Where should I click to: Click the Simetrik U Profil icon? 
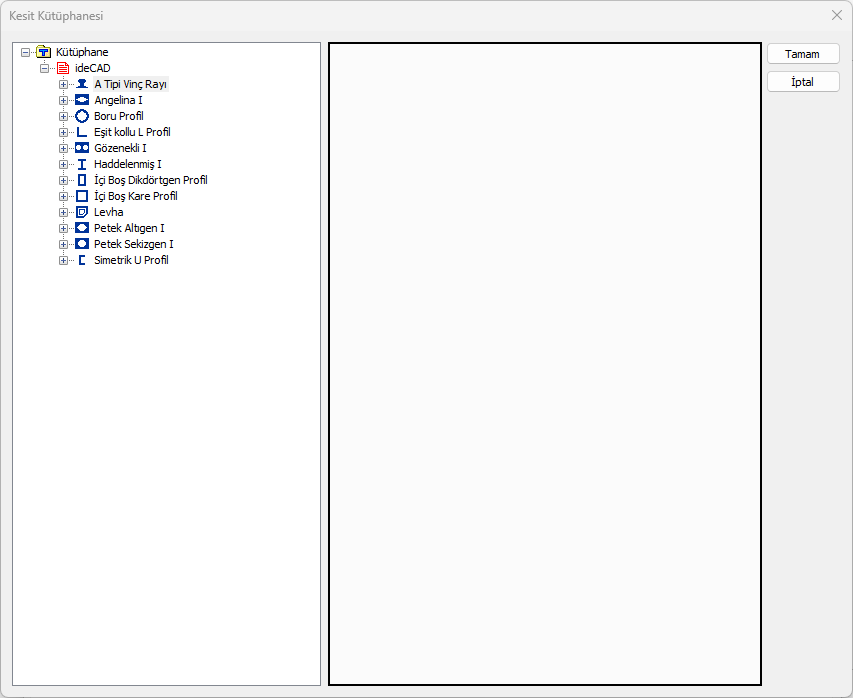[x=82, y=260]
